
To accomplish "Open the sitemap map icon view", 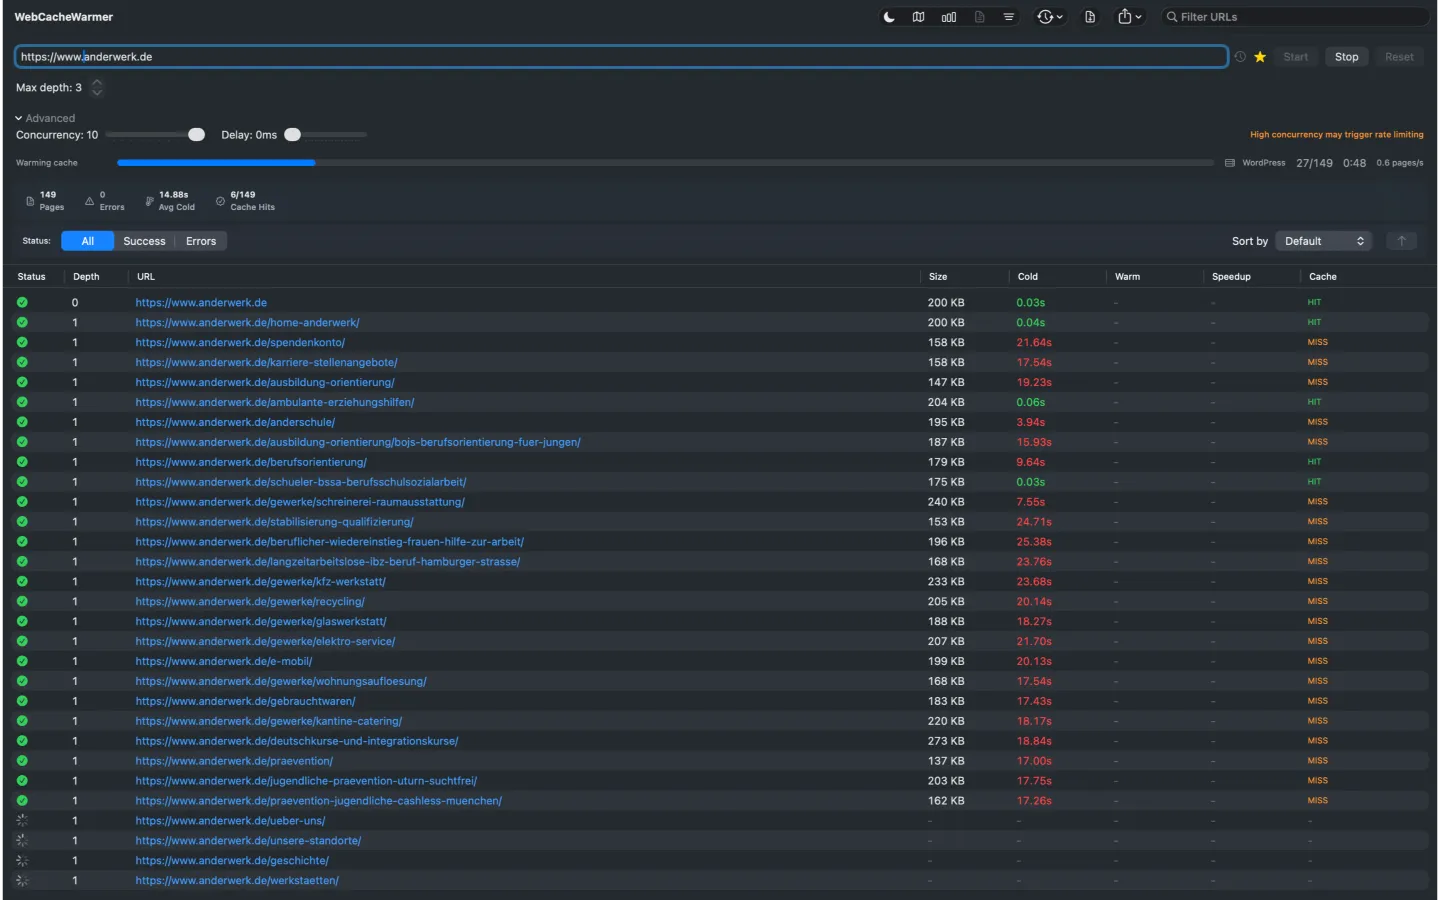I will click(x=919, y=17).
